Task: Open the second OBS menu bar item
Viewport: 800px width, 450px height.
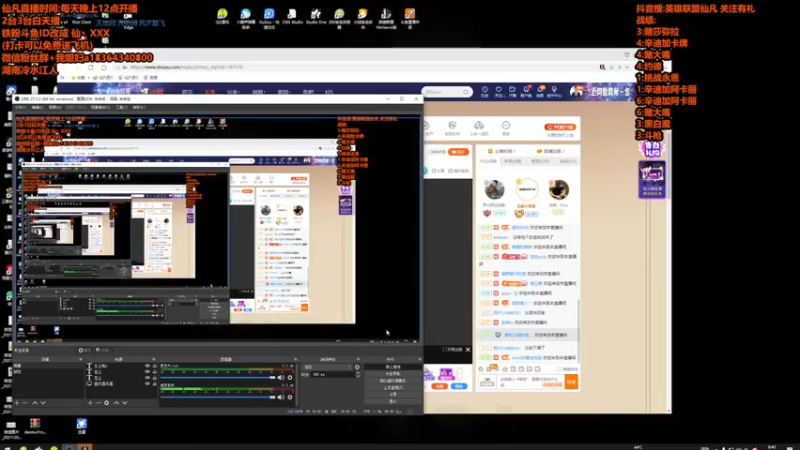Action: [x=37, y=108]
